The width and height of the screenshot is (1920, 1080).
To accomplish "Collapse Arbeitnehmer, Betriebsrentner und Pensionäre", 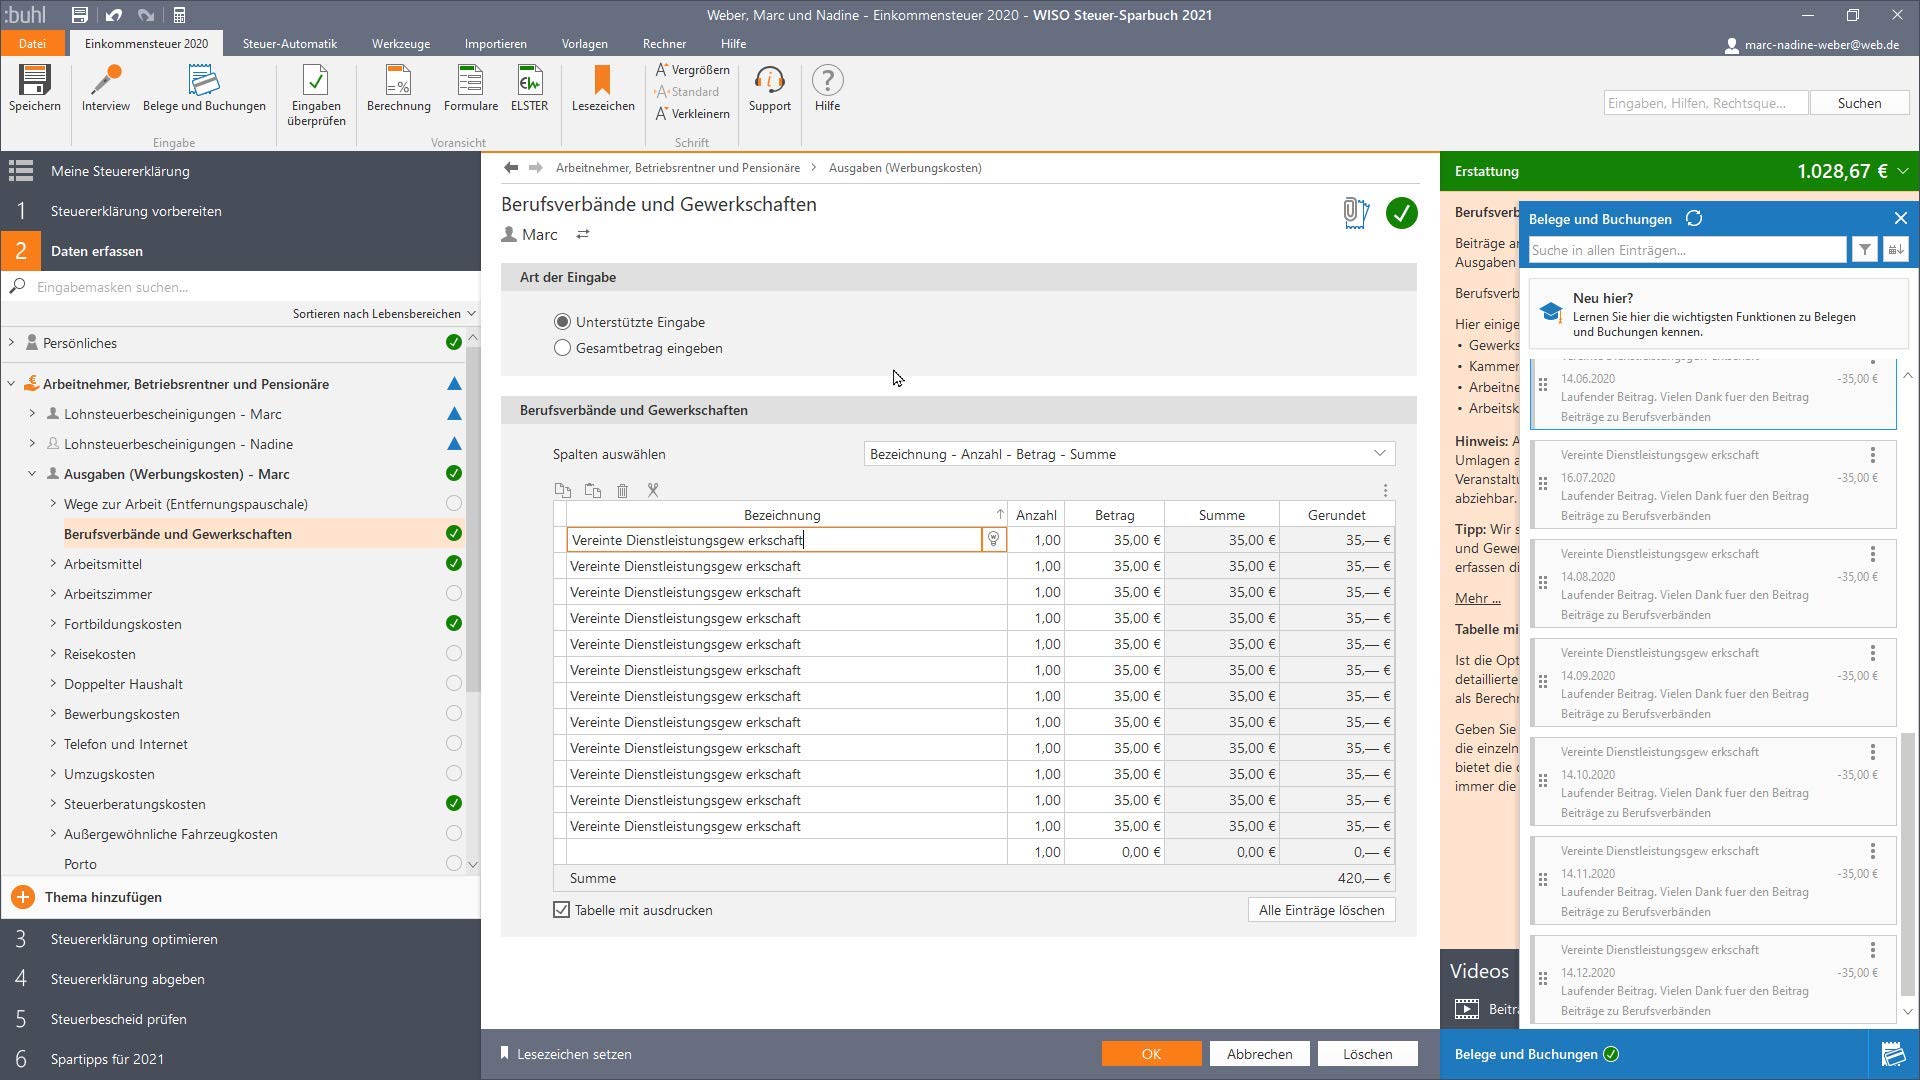I will point(12,384).
